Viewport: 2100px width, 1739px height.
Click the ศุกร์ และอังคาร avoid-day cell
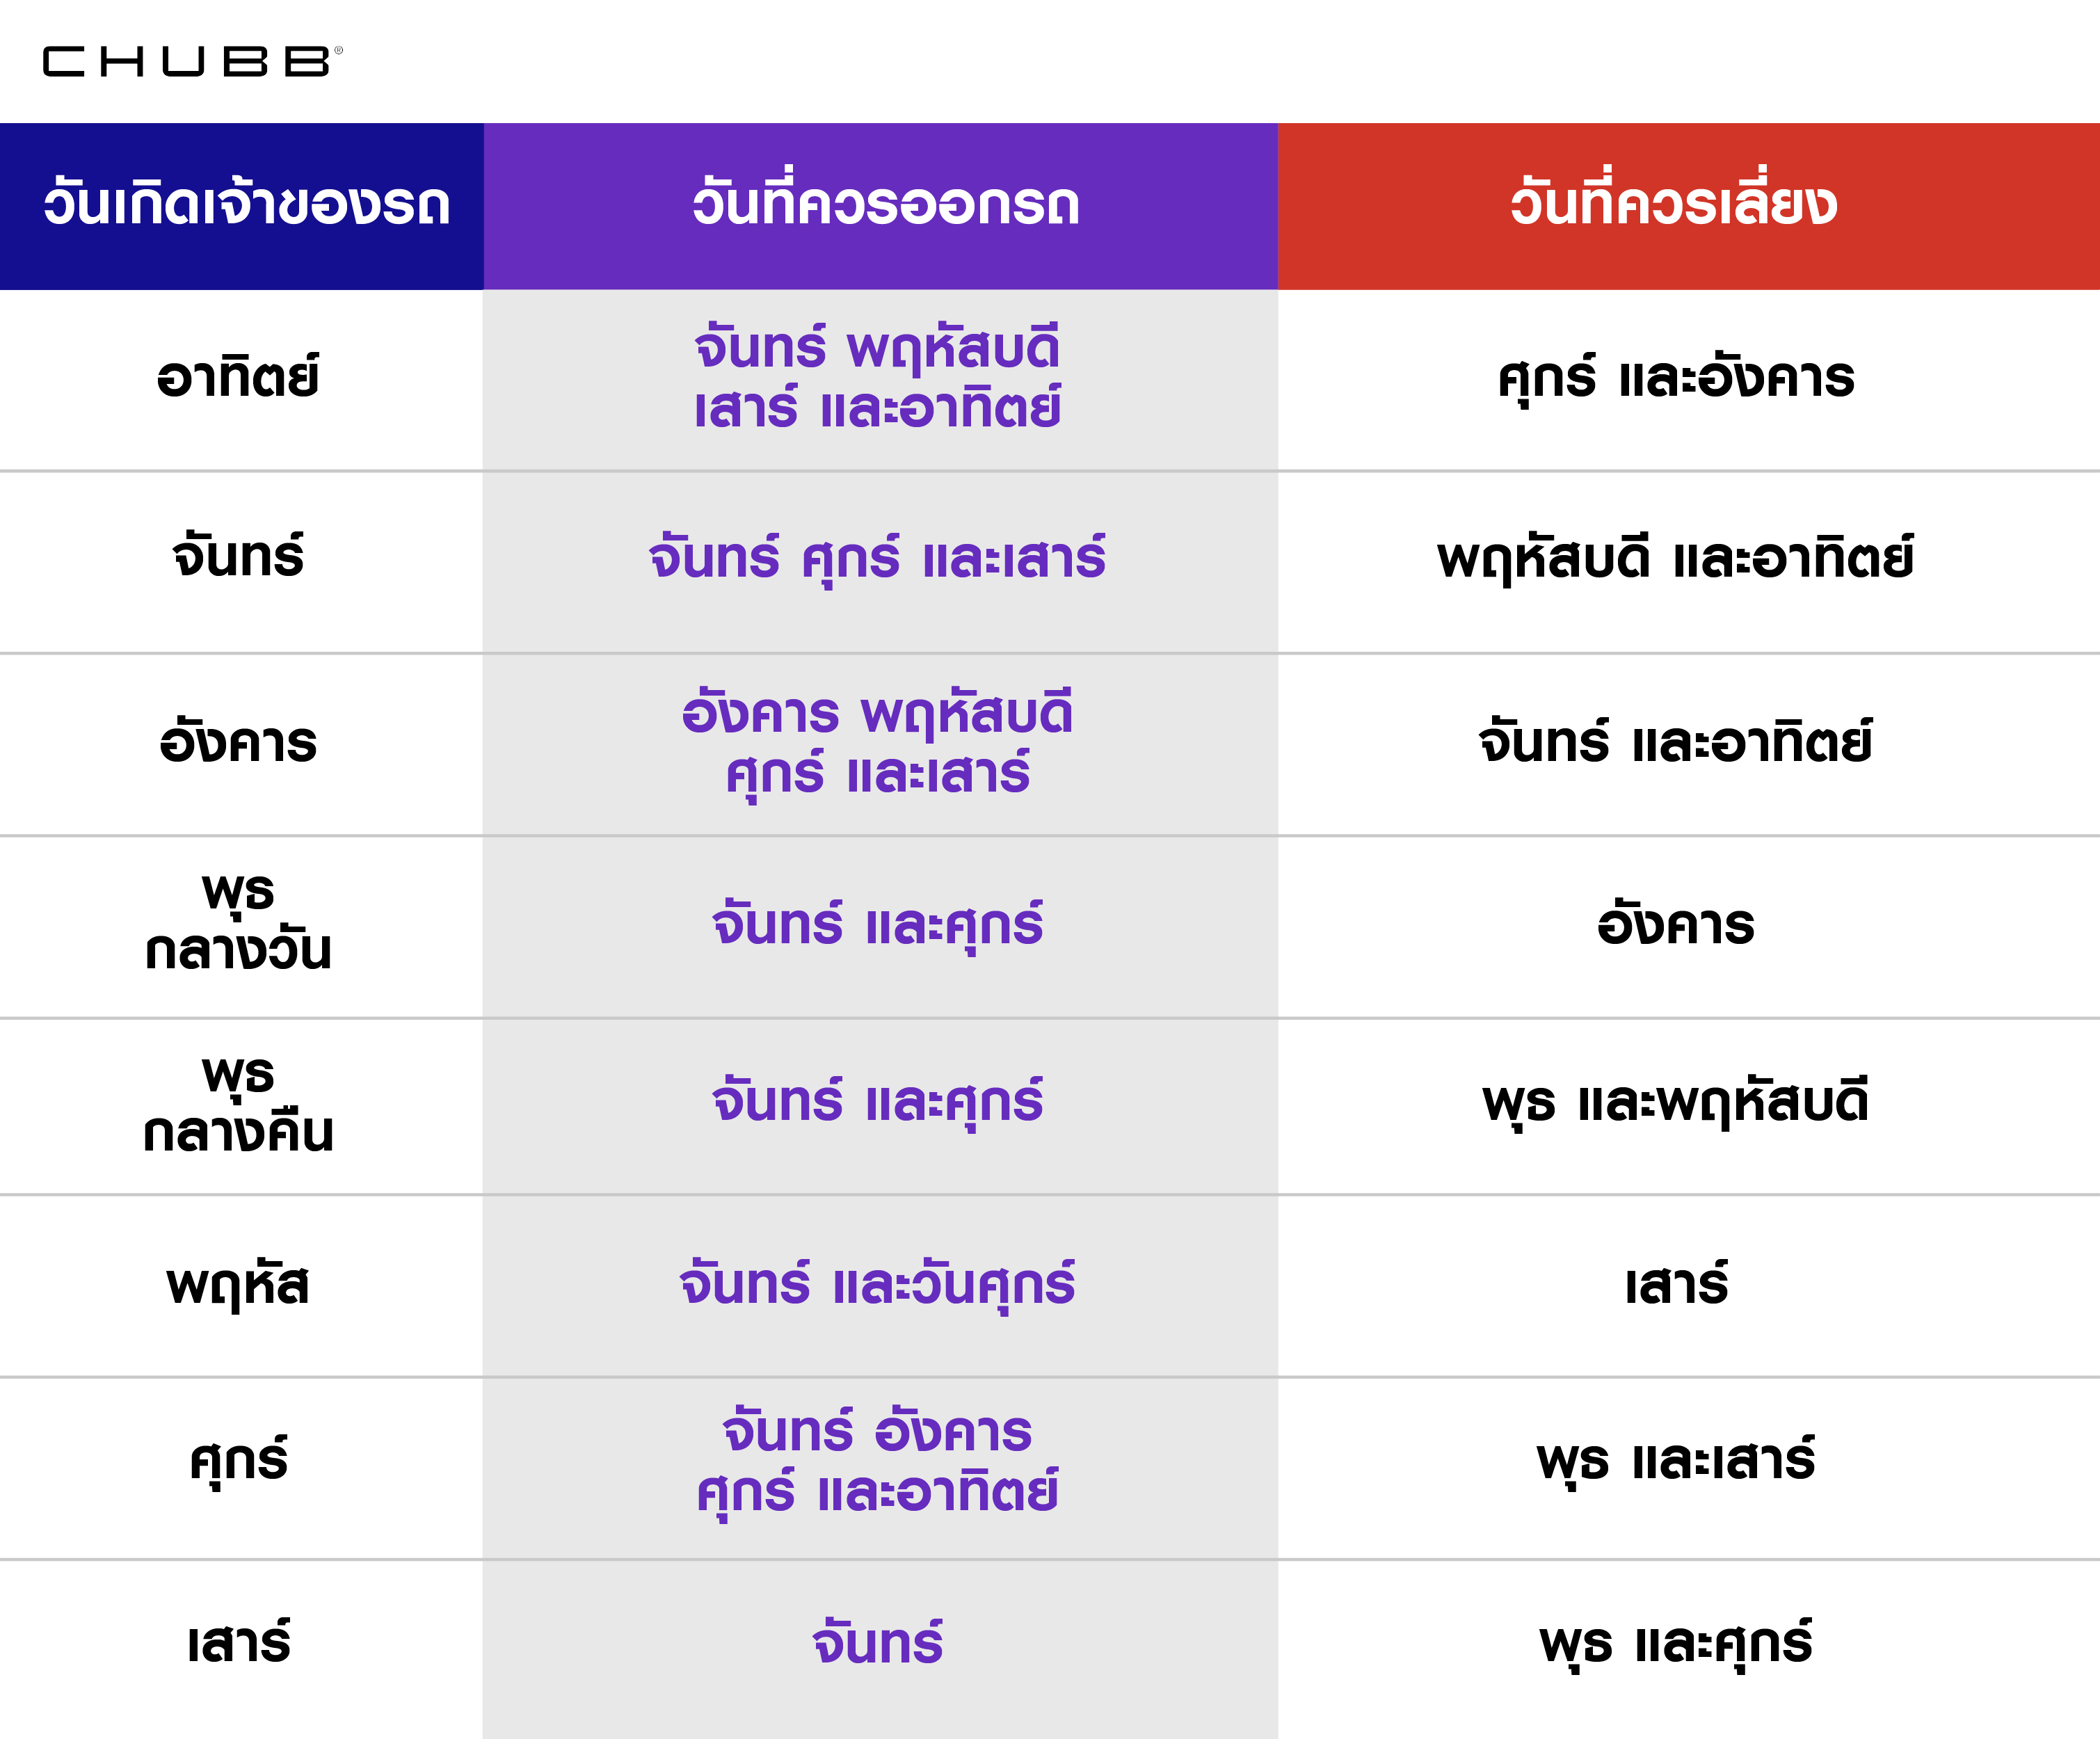pyautogui.click(x=1676, y=379)
